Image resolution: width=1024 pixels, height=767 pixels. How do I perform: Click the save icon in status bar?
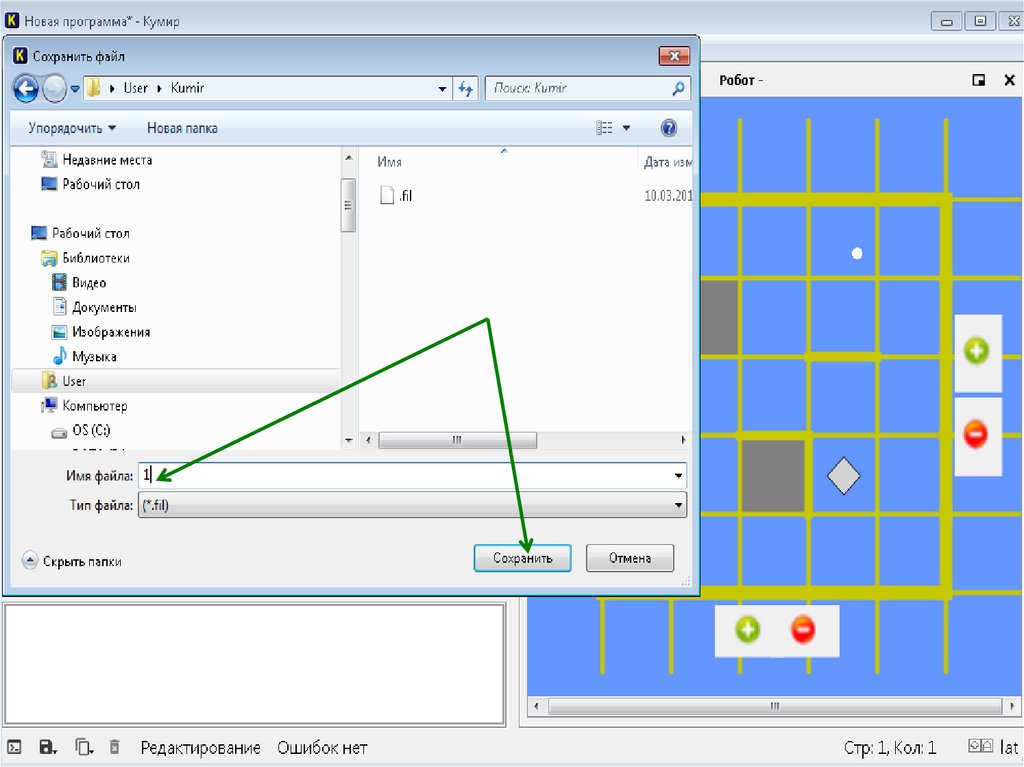click(x=48, y=747)
